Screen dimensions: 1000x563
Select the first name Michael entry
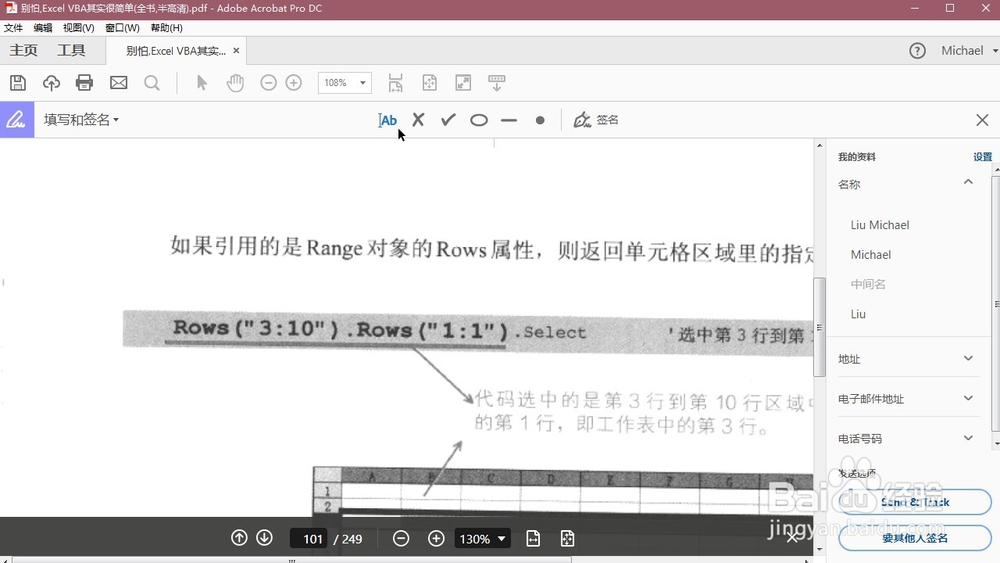tap(871, 255)
